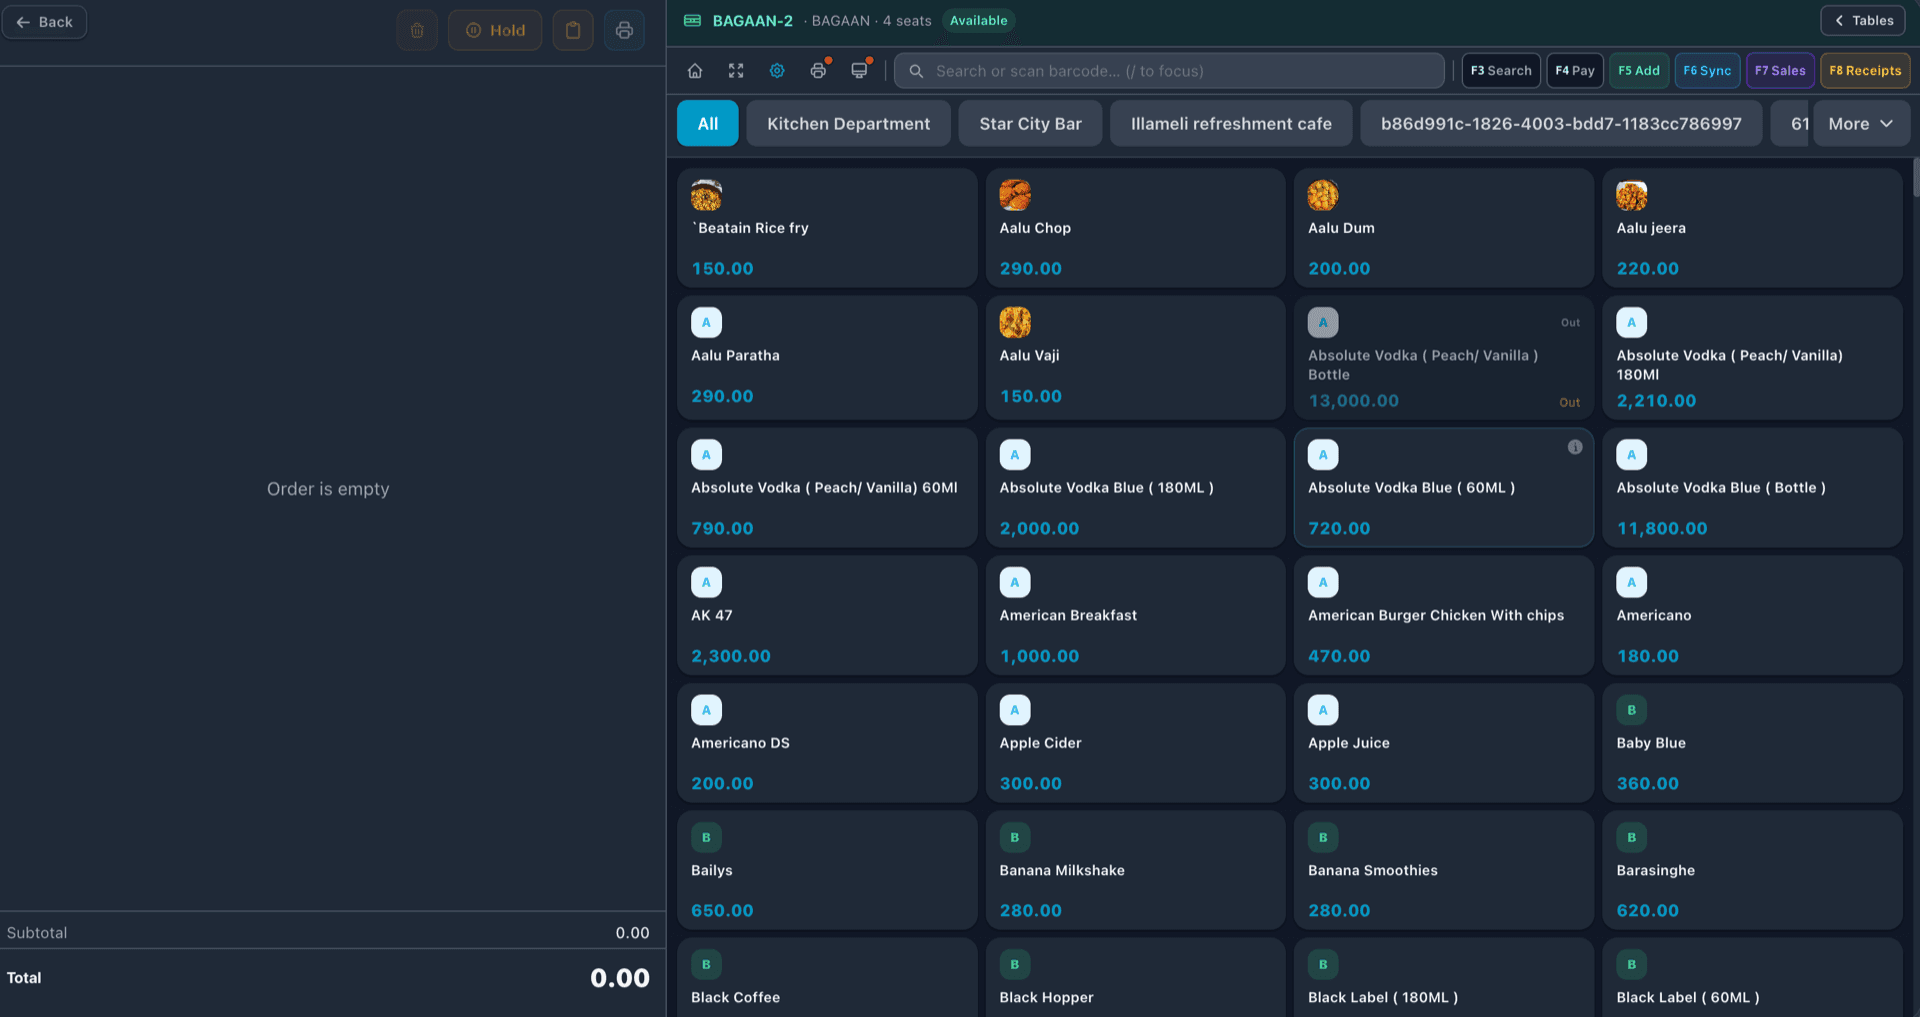Click the Hold order button

495,30
